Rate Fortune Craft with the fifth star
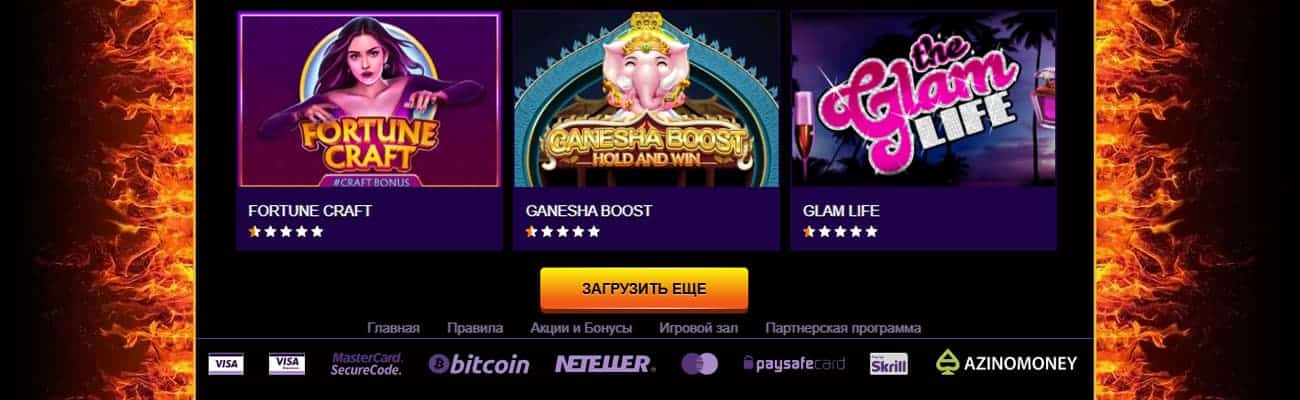This screenshot has height=400, width=1300. tap(317, 232)
